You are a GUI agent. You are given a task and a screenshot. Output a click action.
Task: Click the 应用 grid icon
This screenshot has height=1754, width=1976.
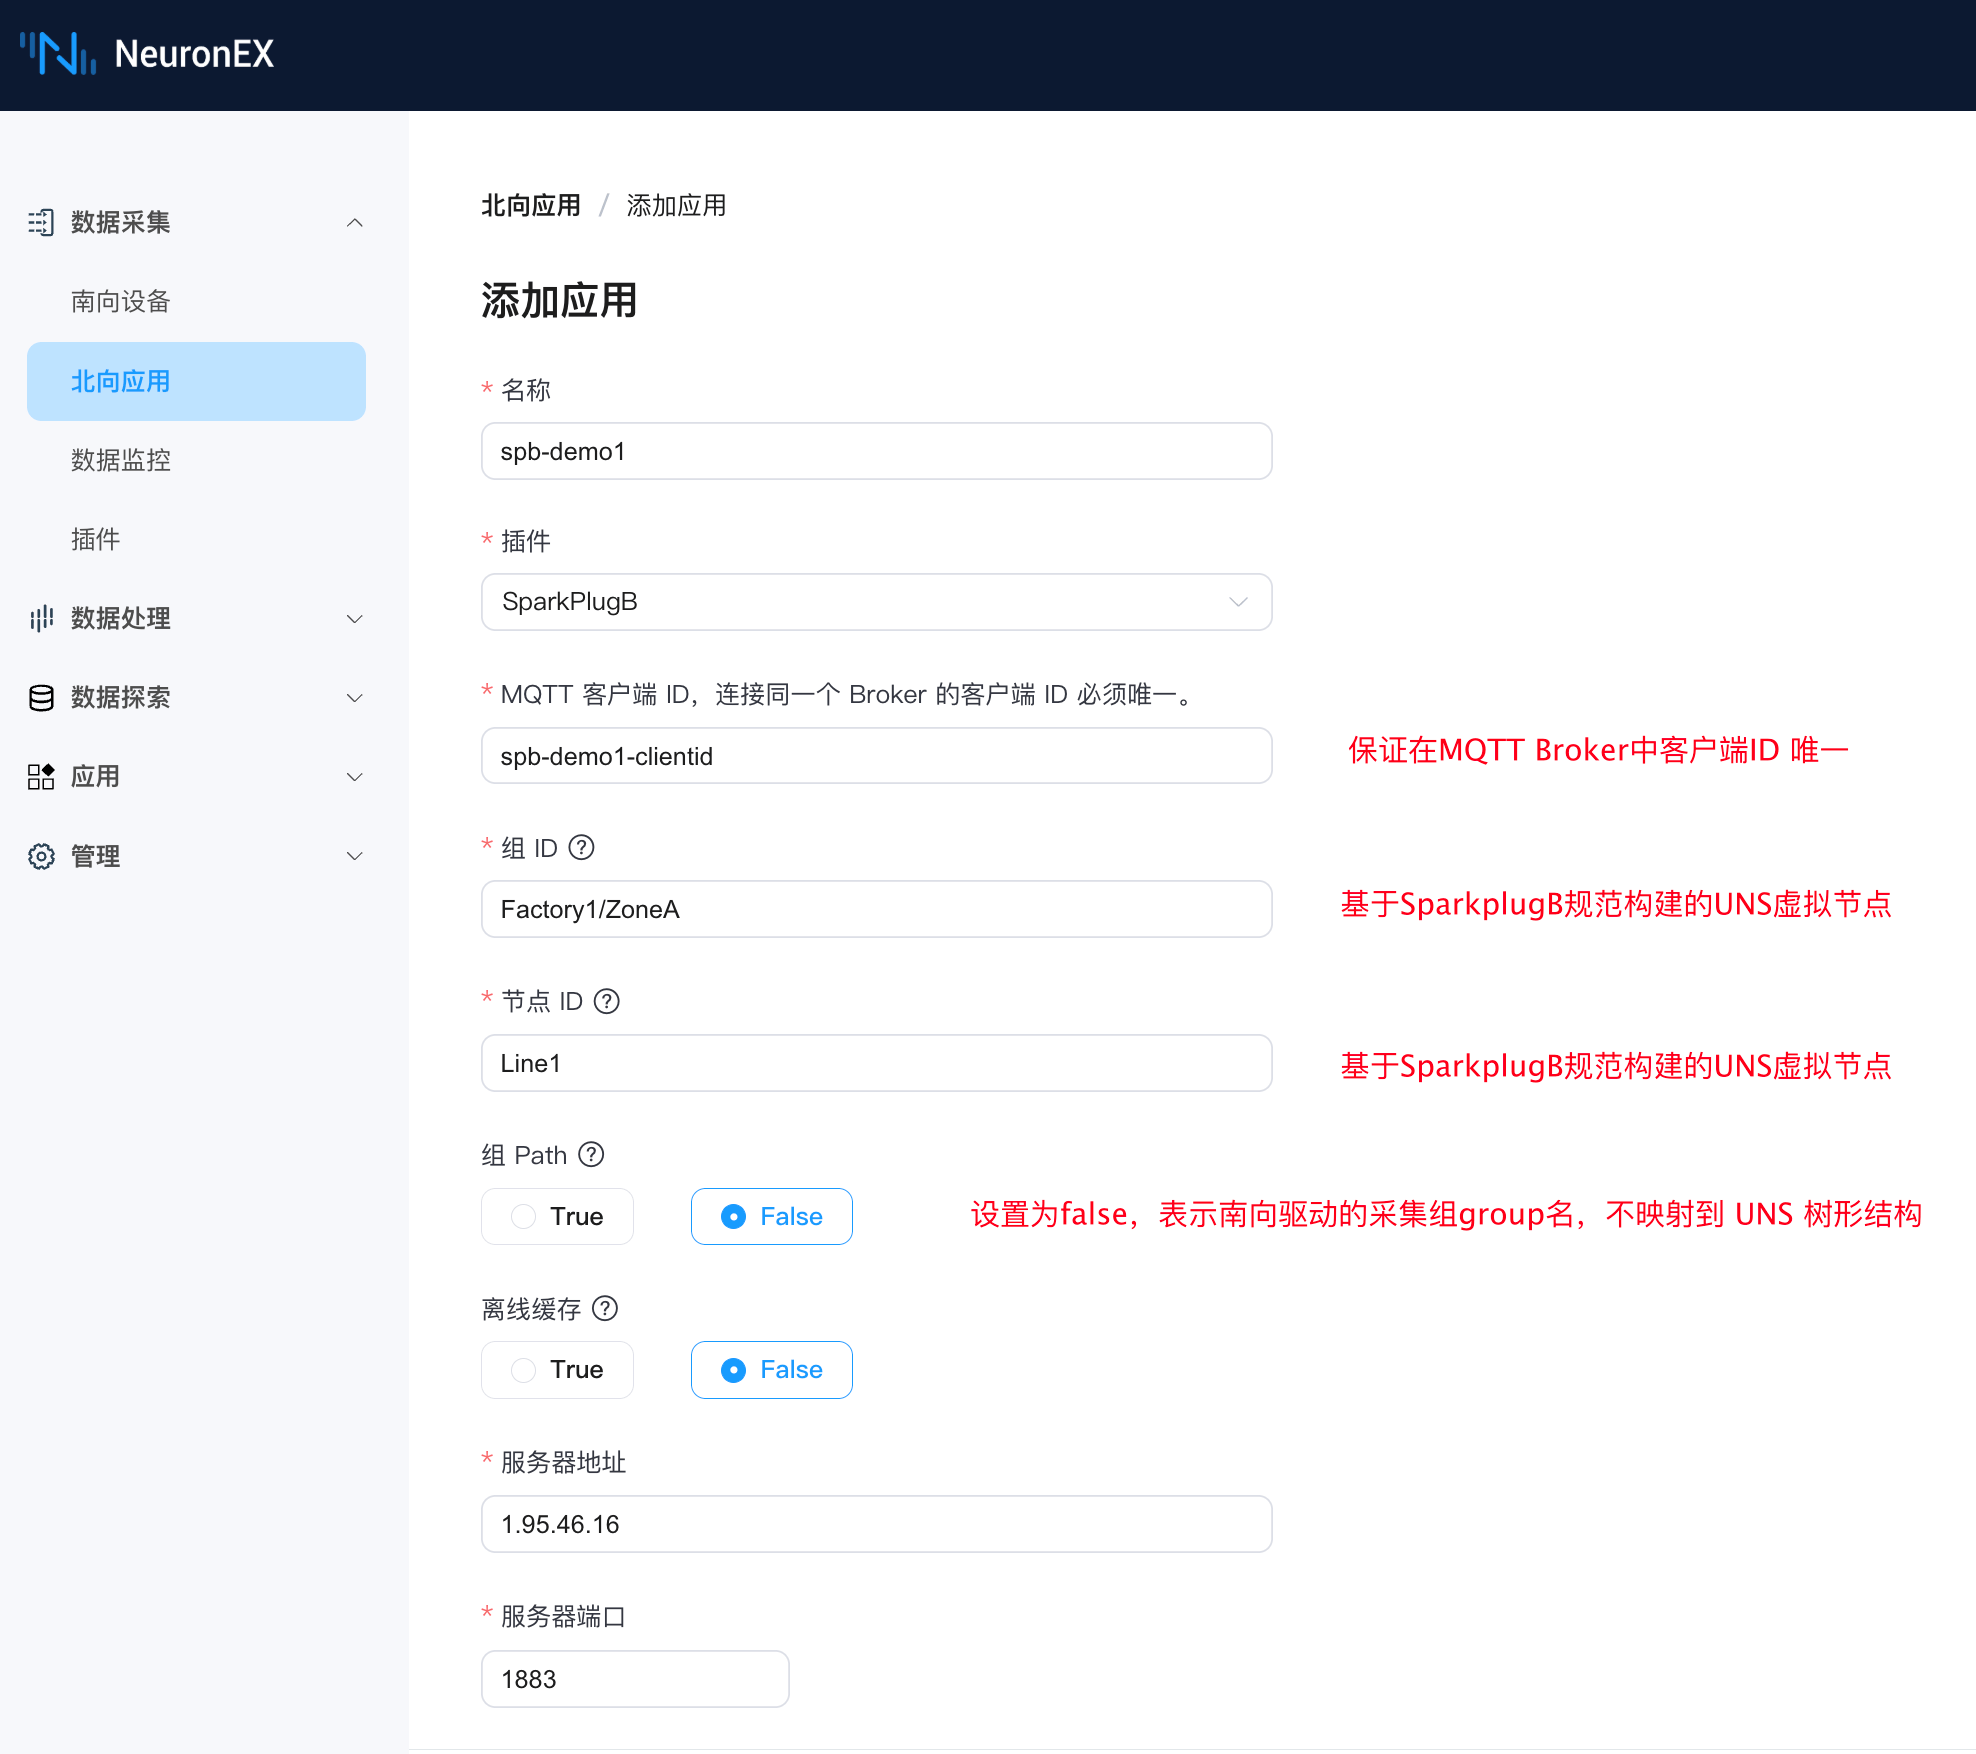(41, 776)
